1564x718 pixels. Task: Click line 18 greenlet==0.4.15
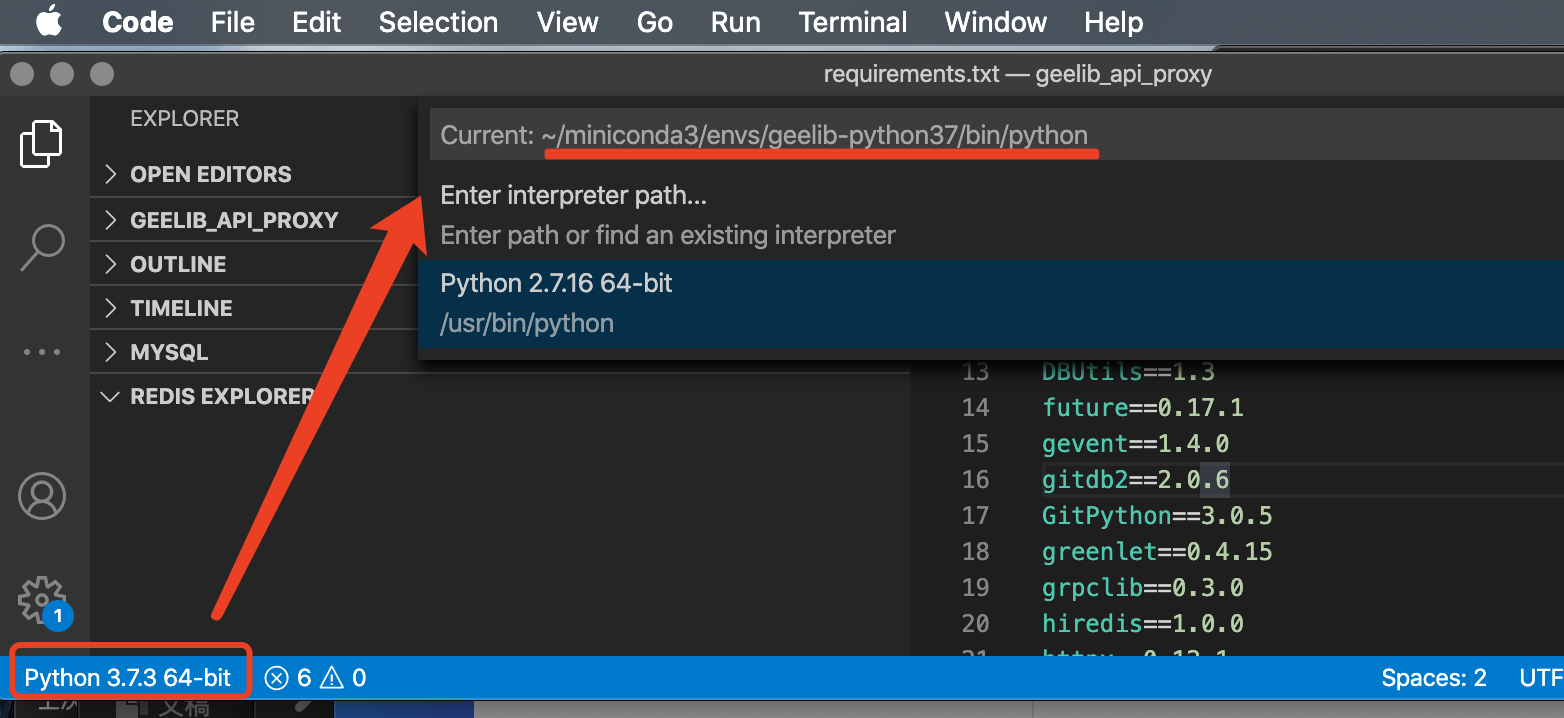pyautogui.click(x=1157, y=551)
